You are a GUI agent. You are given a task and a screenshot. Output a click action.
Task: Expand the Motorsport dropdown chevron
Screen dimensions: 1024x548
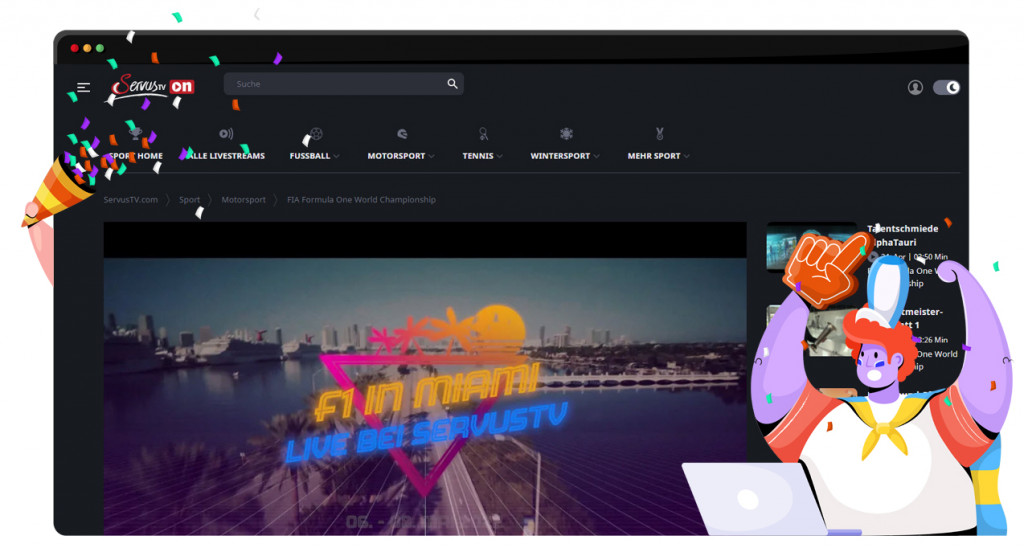pyautogui.click(x=432, y=156)
